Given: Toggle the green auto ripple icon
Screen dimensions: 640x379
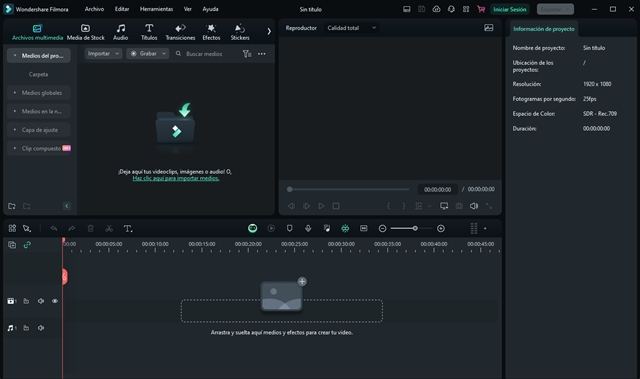Looking at the screenshot, I should pos(345,228).
